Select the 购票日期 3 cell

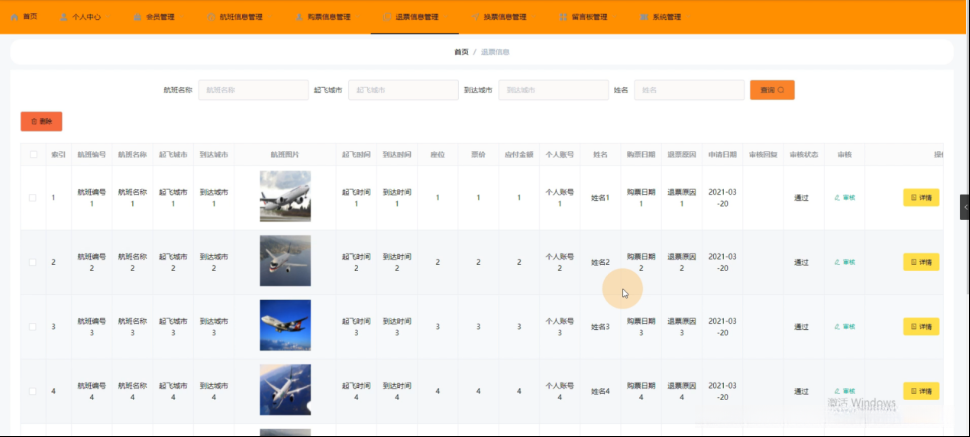(x=641, y=327)
